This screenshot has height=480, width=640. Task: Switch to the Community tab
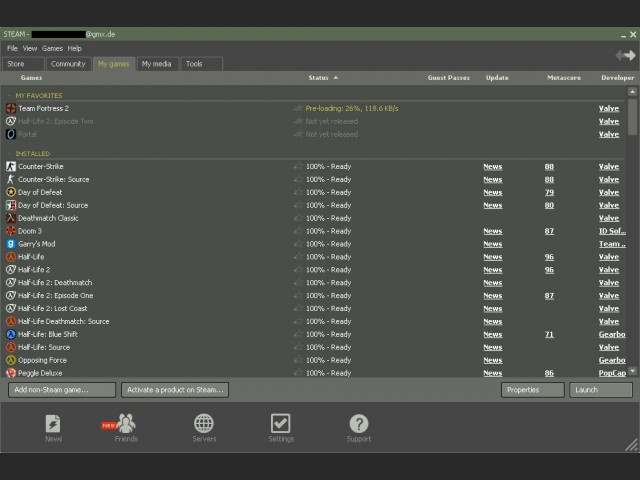69,64
